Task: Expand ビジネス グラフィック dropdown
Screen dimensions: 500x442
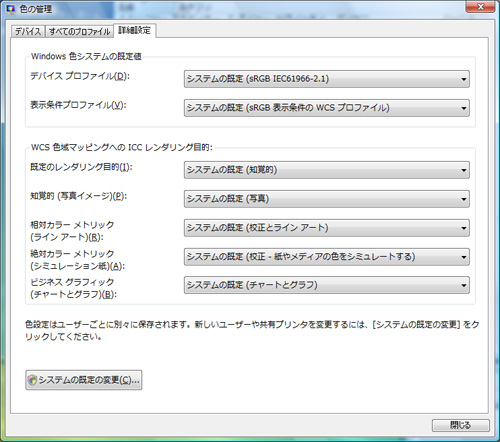Action: click(327, 285)
